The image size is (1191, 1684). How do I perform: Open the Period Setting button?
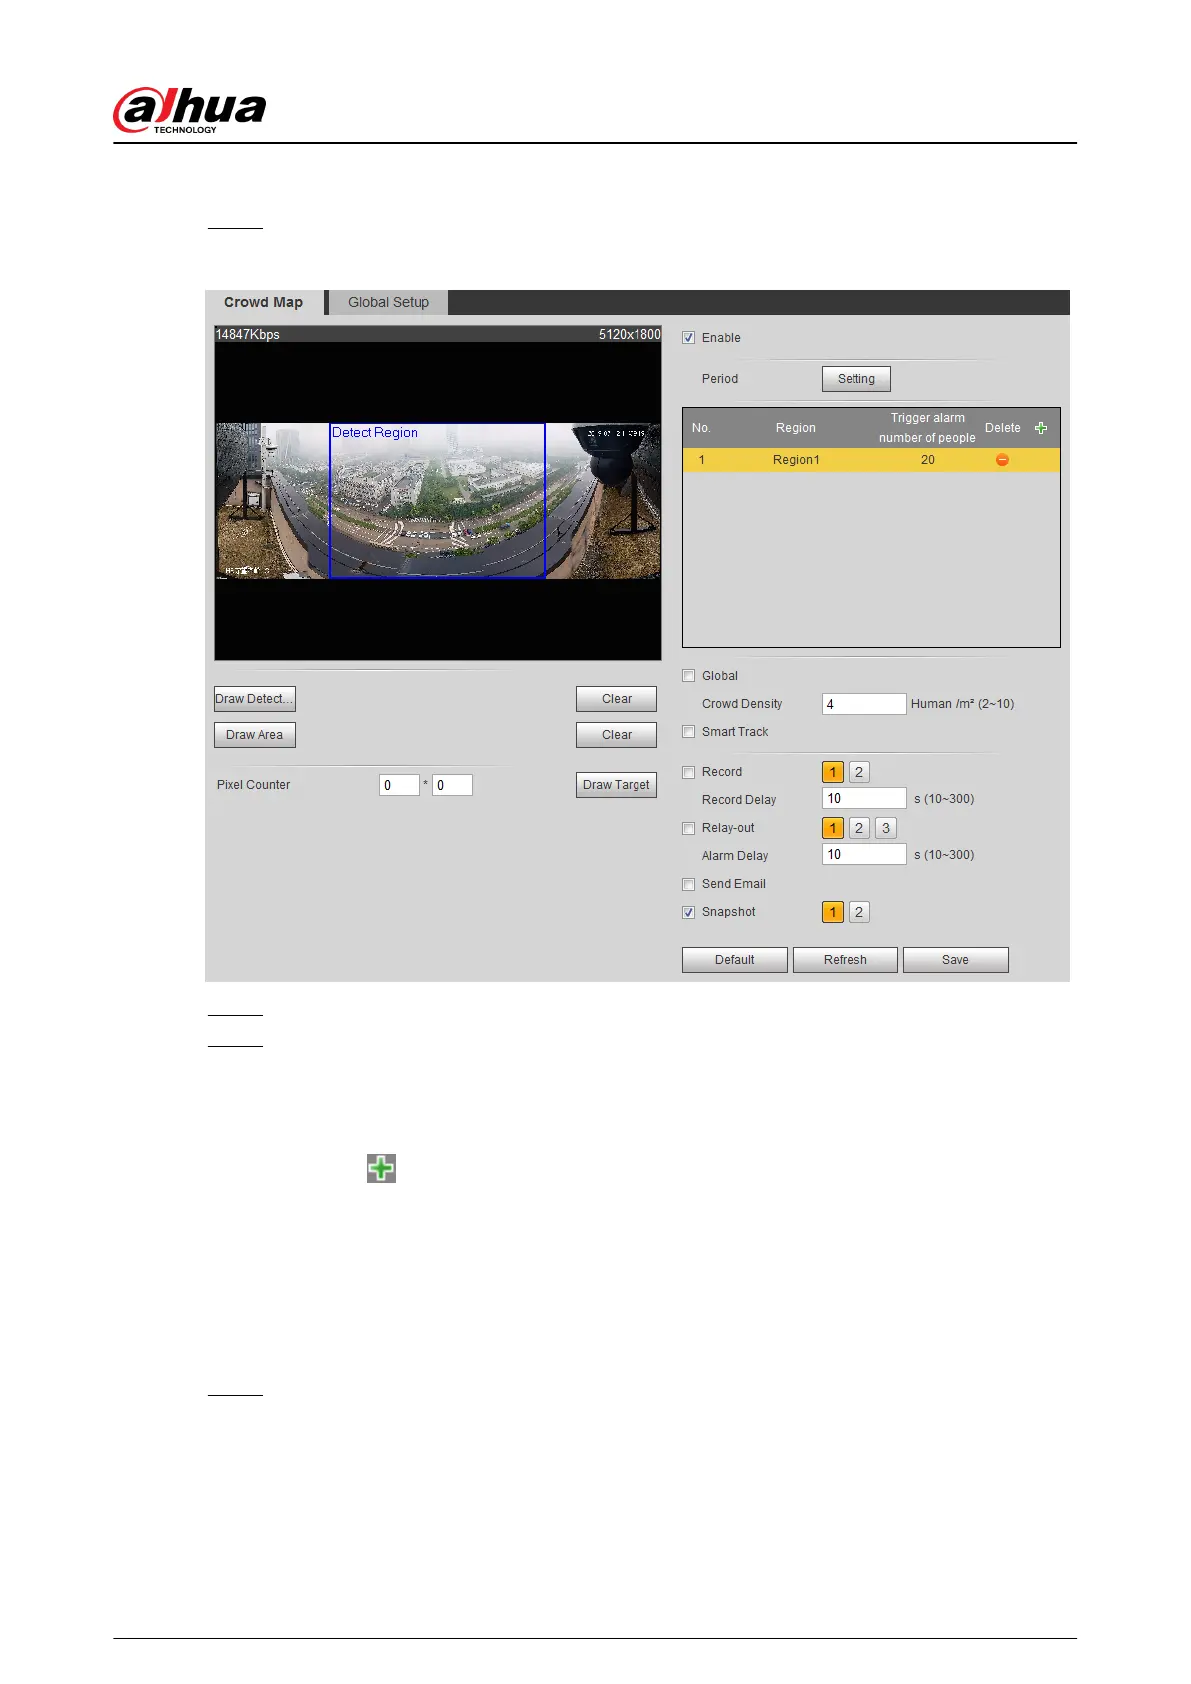coord(856,379)
